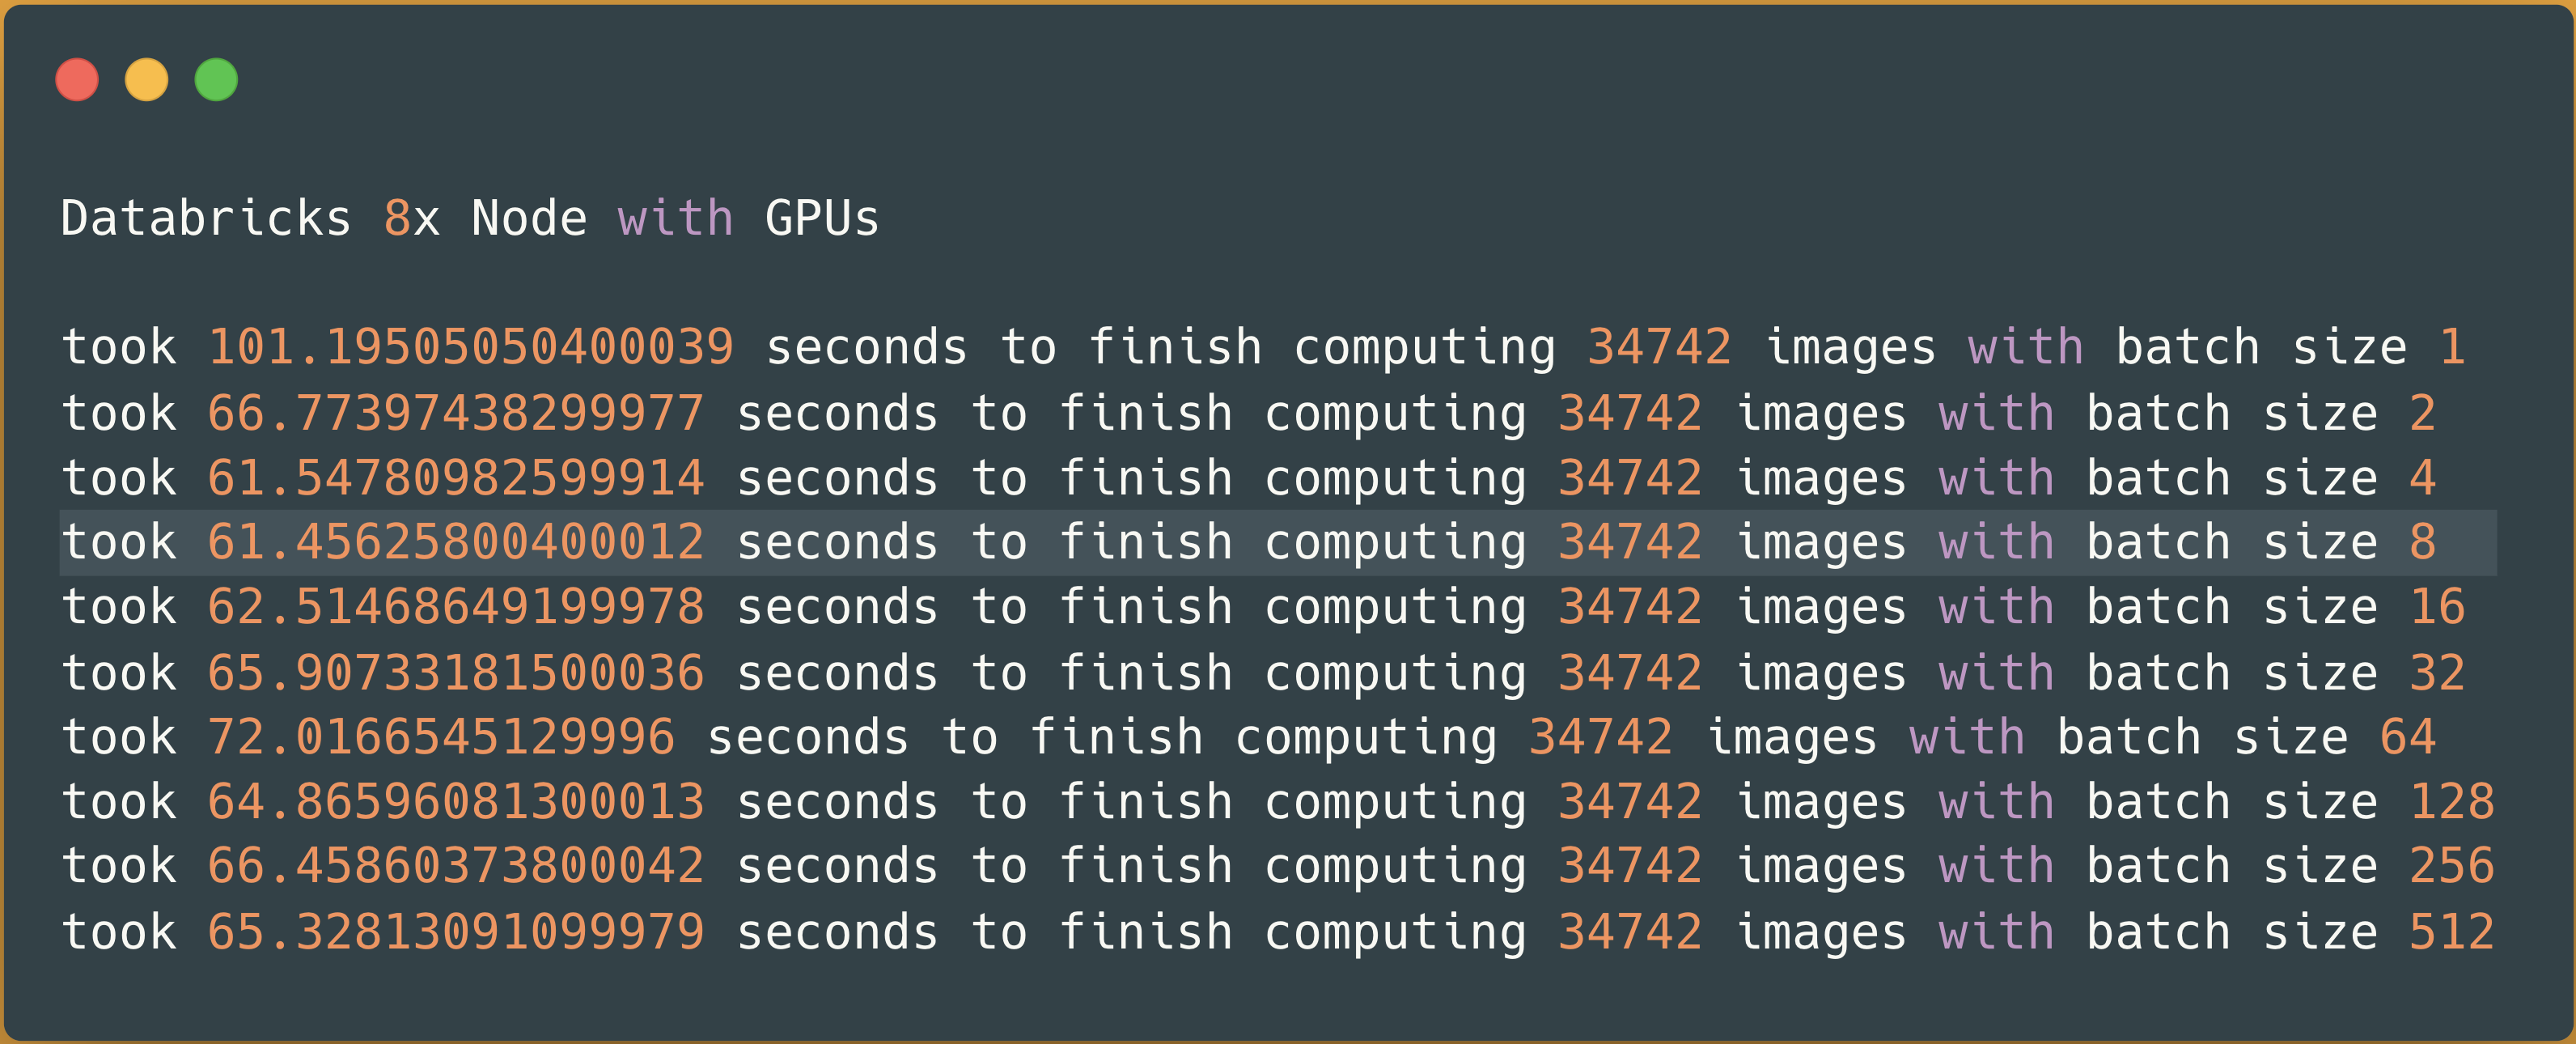Click the purple 'with' in the title

tap(675, 219)
